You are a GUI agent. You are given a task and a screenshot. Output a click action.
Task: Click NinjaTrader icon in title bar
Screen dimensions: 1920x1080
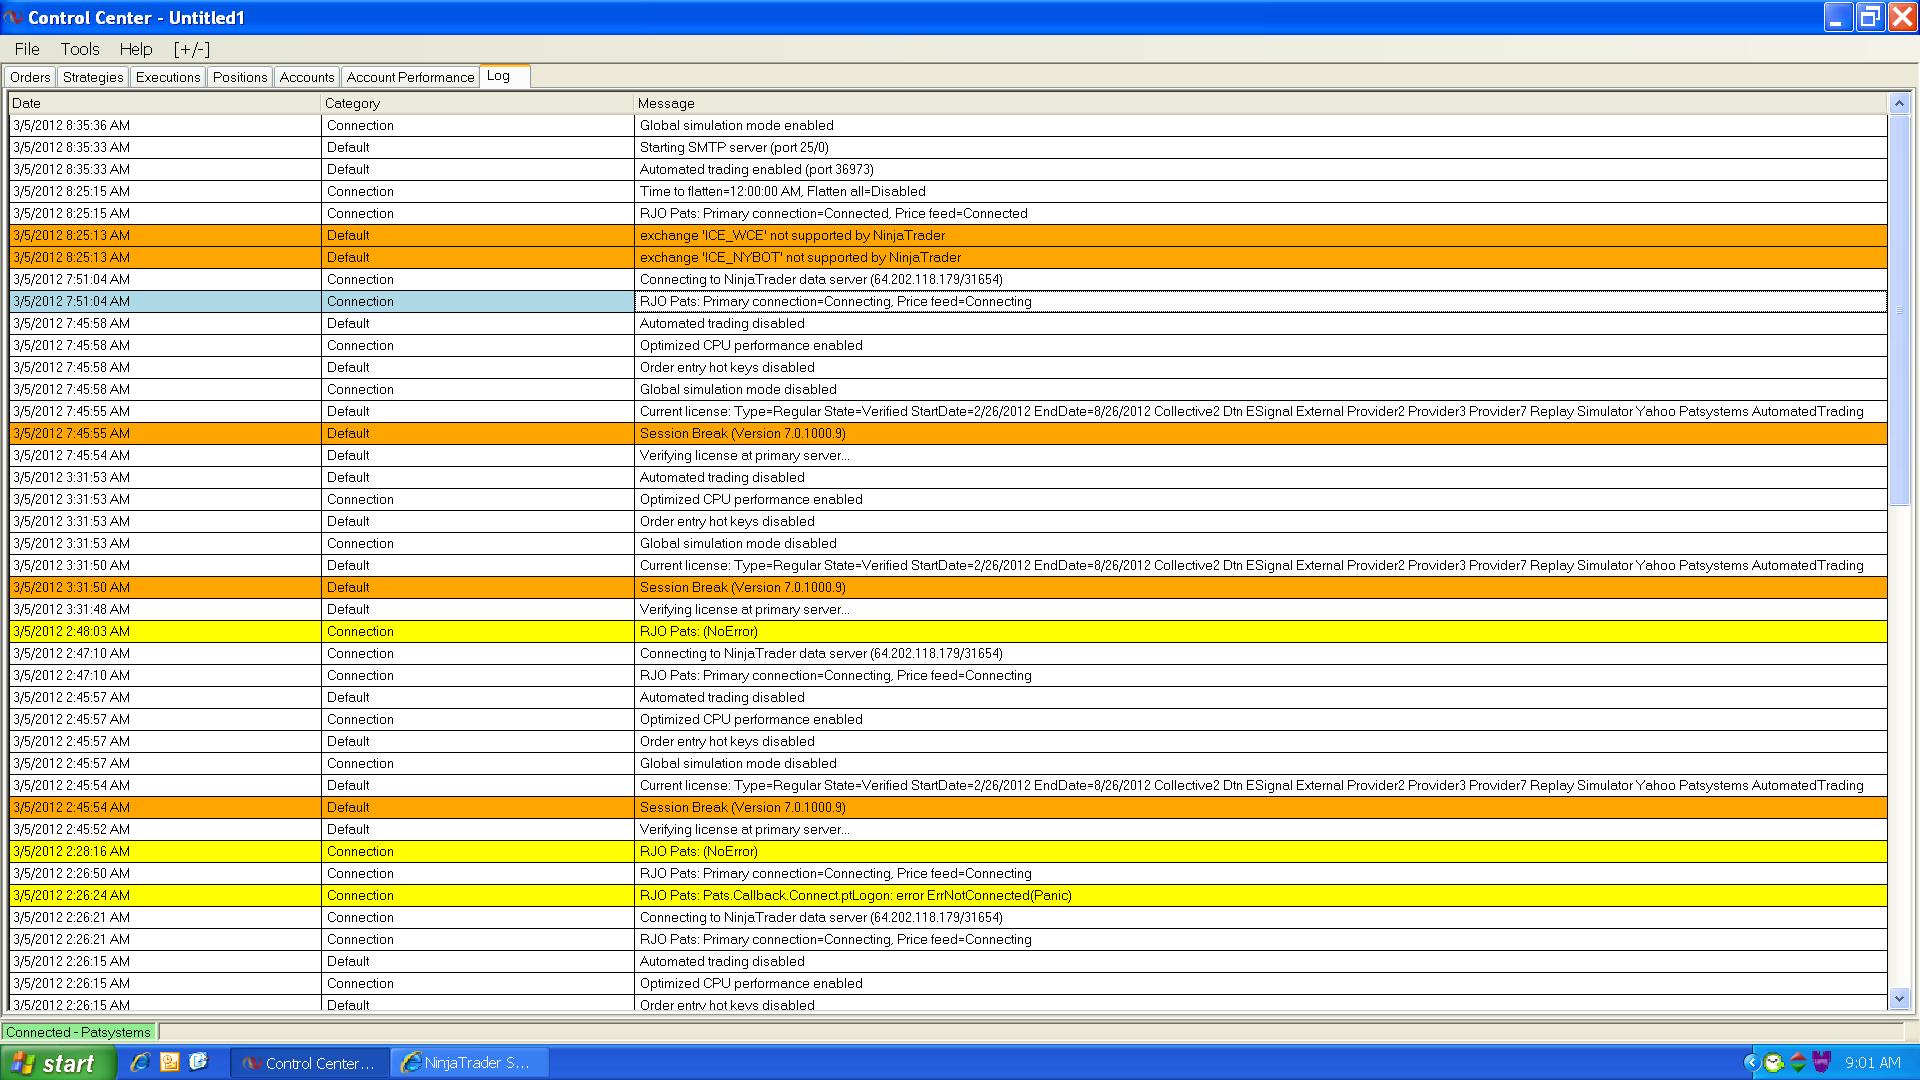pos(13,18)
